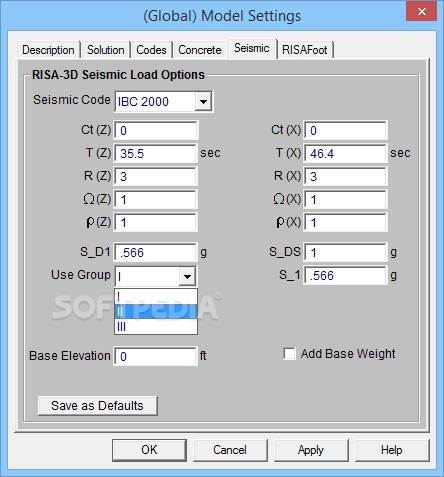The width and height of the screenshot is (444, 477).
Task: Click the rho (X) input field
Action: point(345,222)
